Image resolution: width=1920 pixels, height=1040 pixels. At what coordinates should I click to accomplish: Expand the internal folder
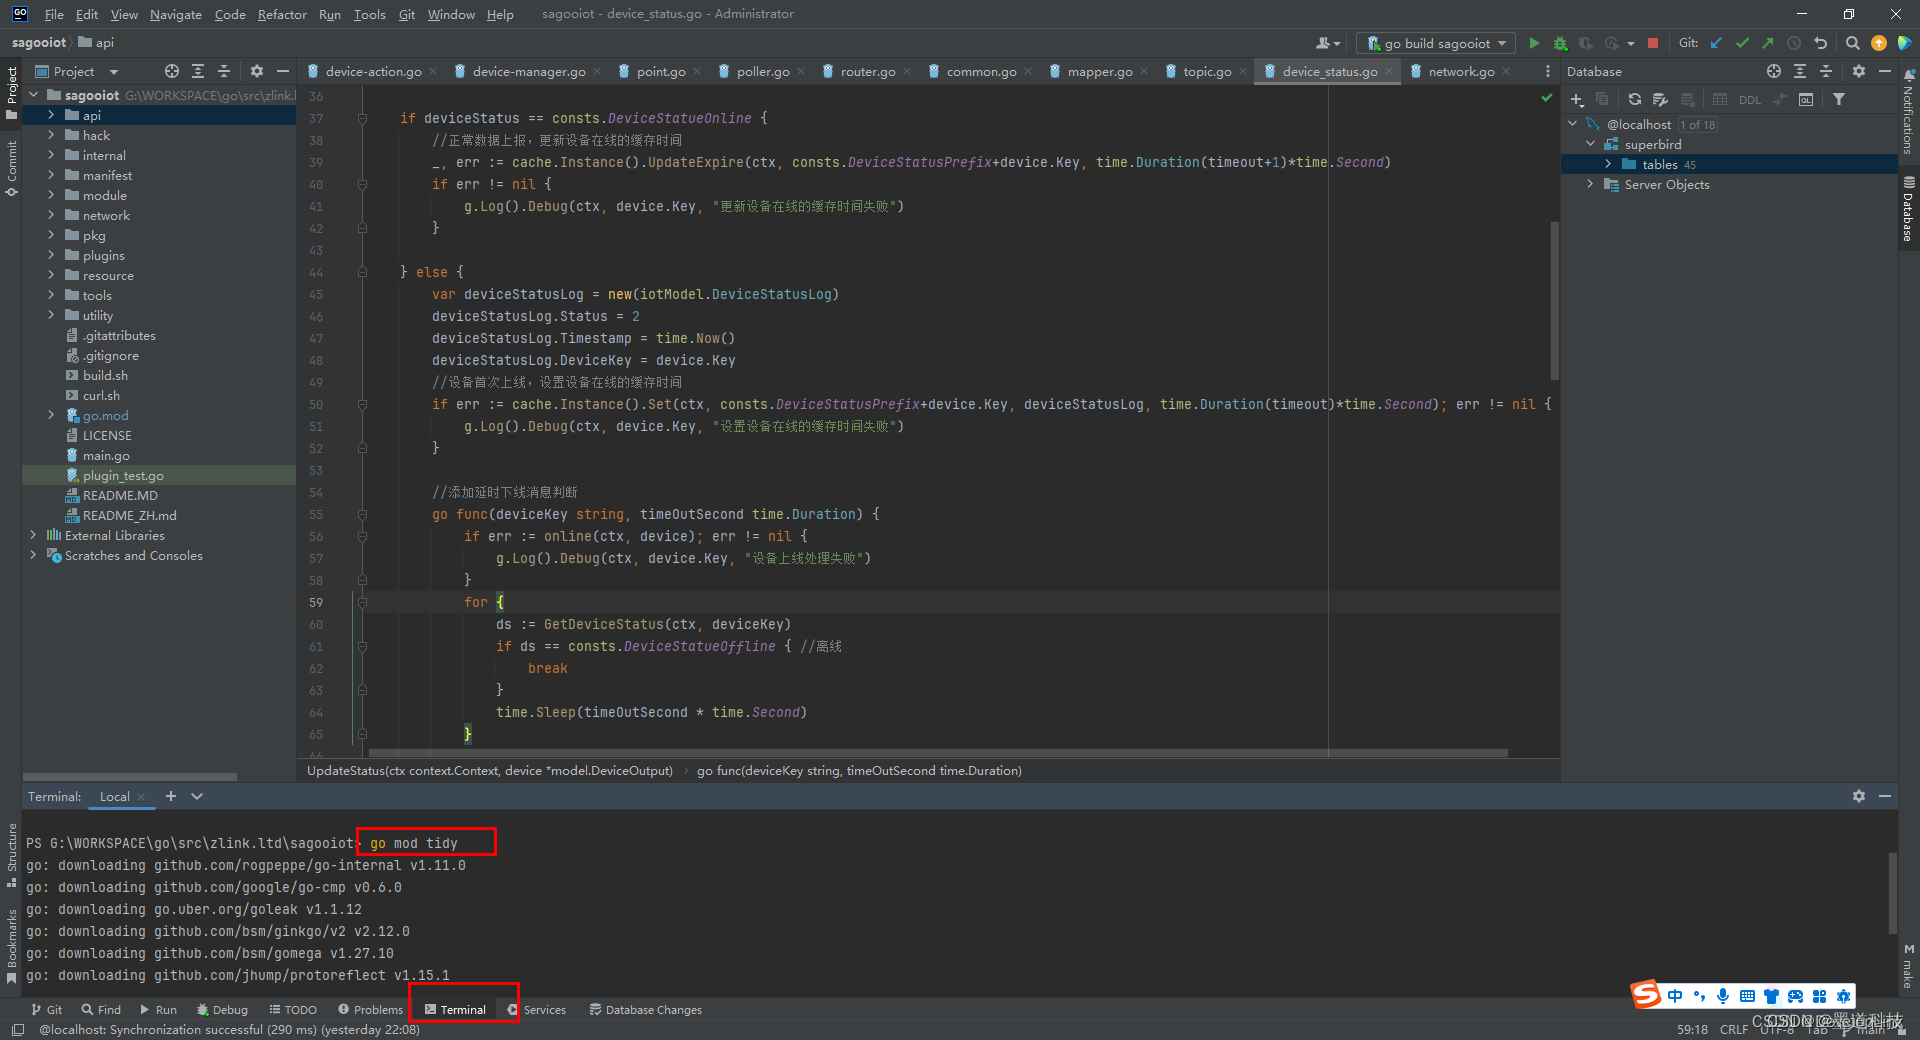(51, 155)
